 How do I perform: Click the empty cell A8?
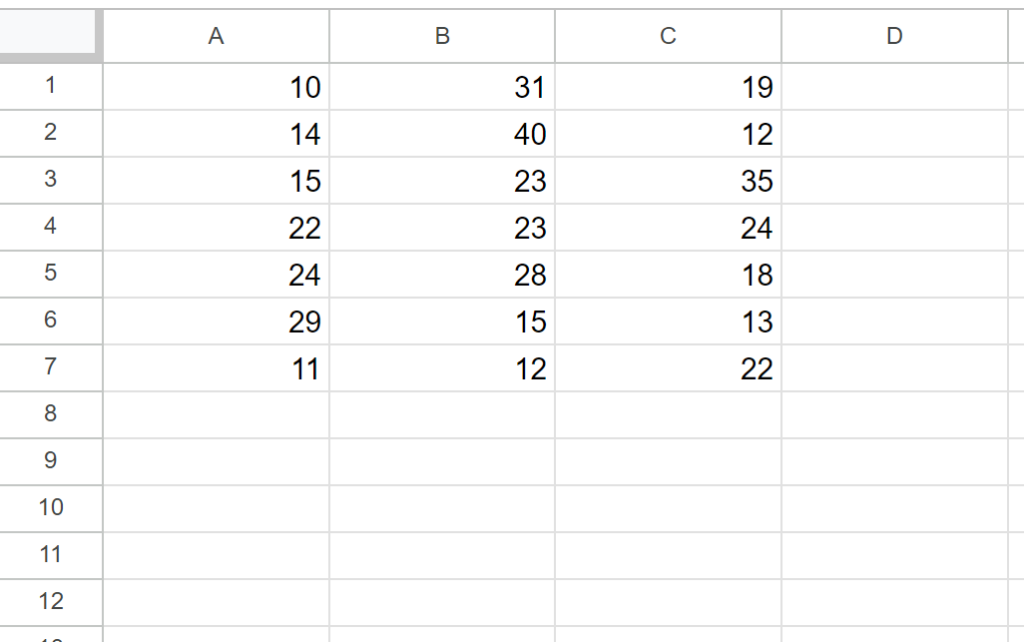tap(216, 415)
